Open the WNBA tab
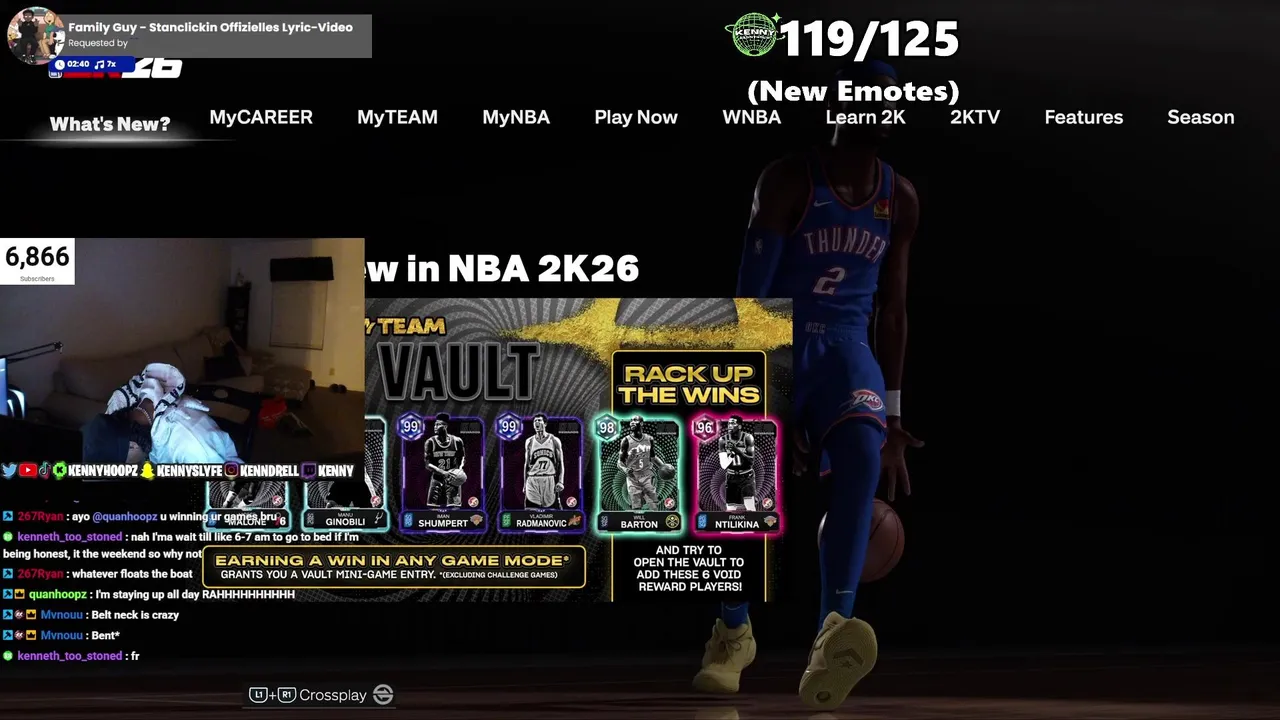Viewport: 1280px width, 720px height. pos(752,117)
